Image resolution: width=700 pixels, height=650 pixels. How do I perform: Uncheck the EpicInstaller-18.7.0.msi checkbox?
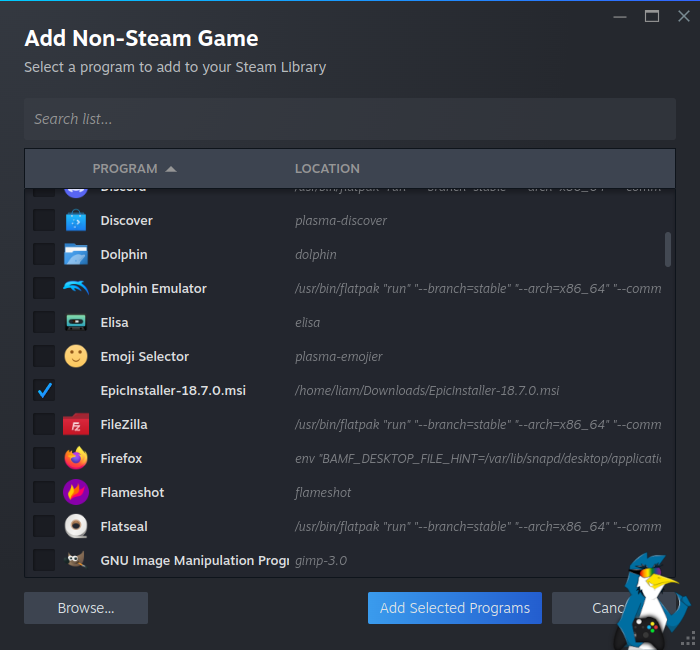click(44, 391)
